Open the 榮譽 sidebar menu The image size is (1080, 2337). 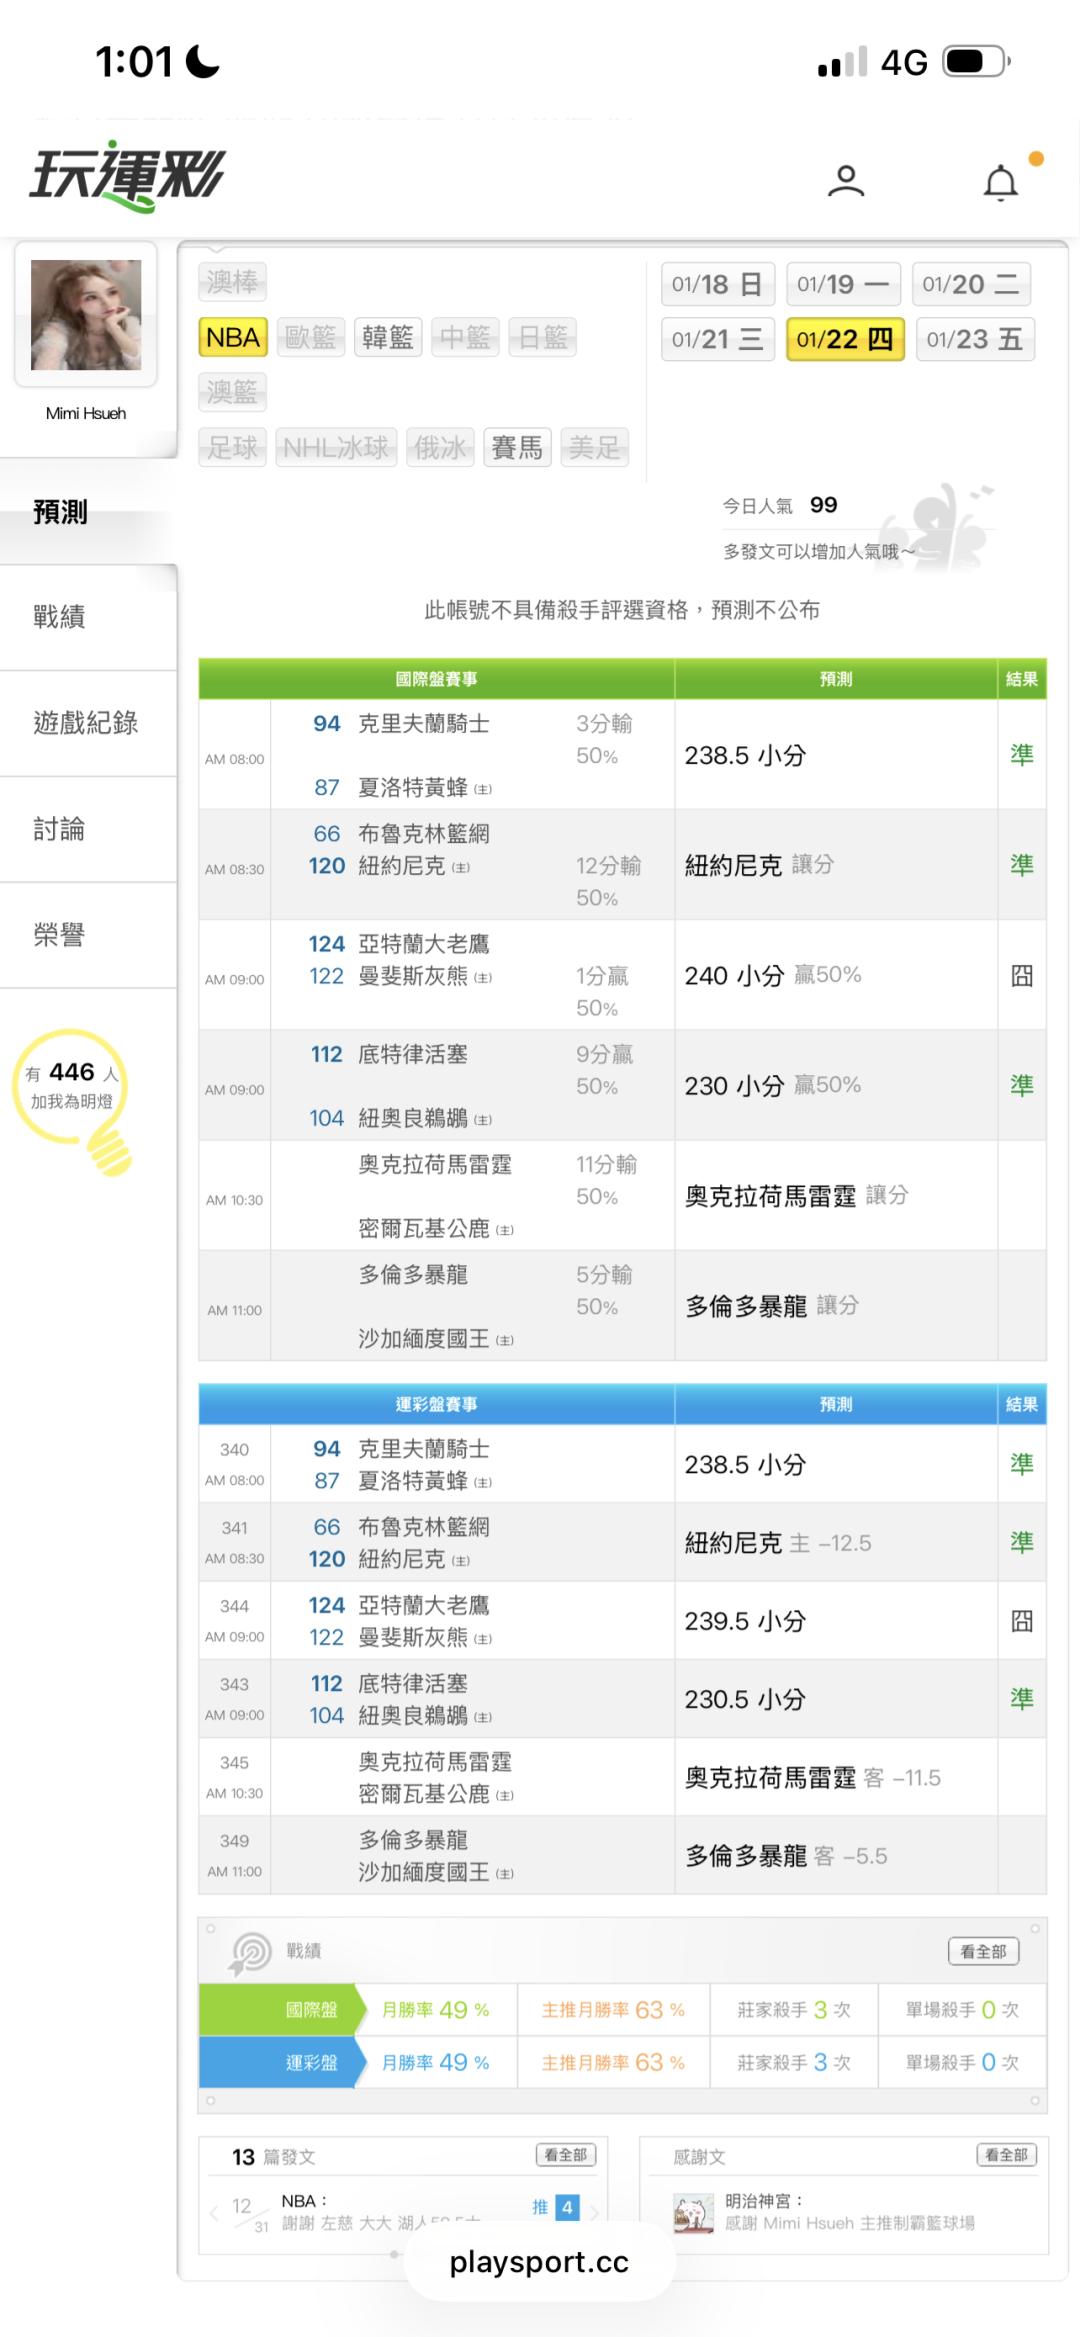[88, 935]
